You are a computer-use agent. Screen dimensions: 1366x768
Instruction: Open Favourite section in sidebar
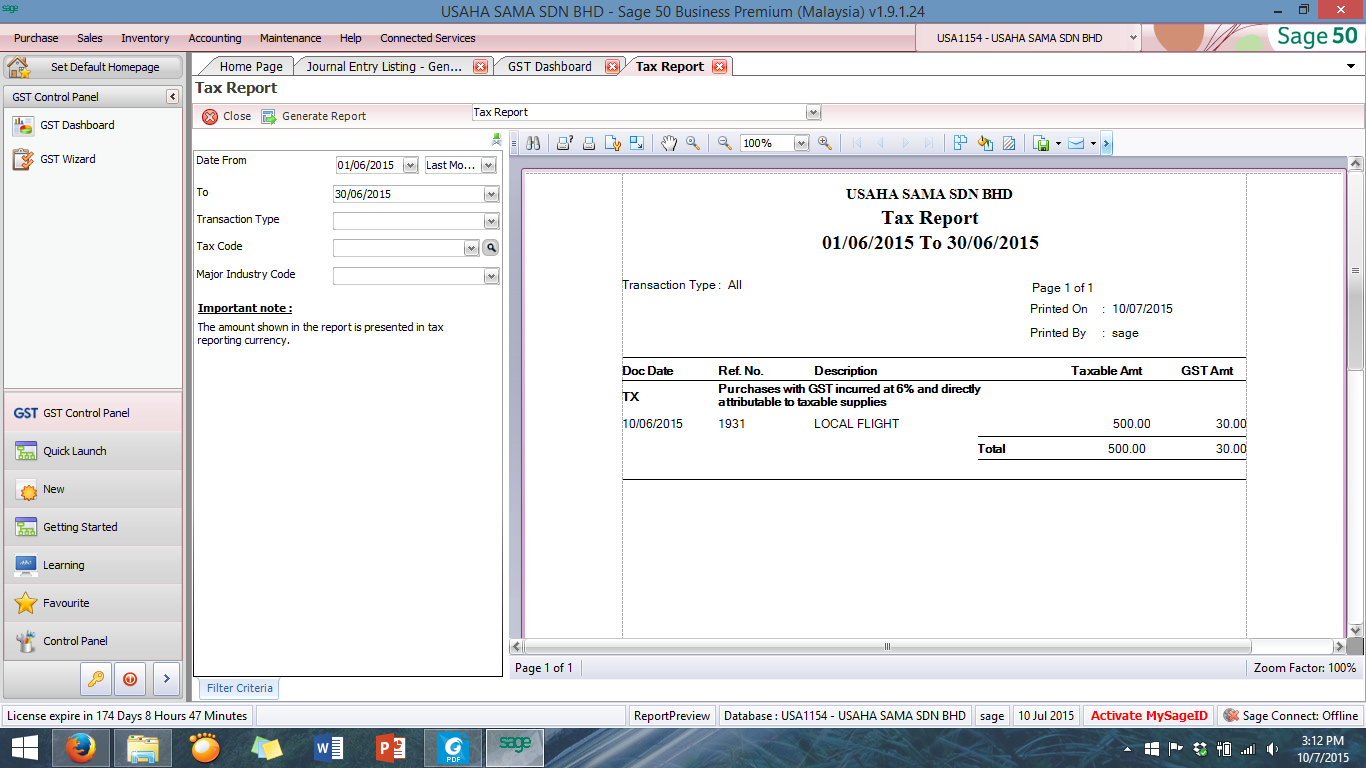(93, 603)
